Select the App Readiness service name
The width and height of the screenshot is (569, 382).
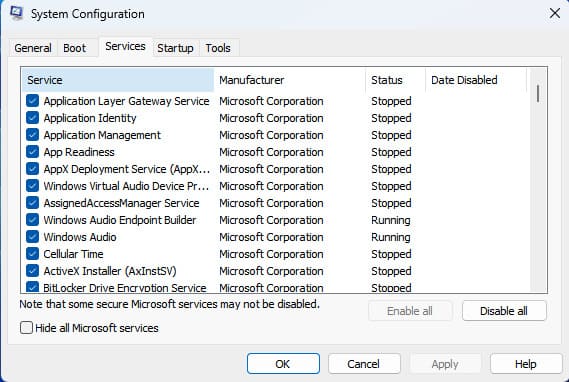click(79, 152)
